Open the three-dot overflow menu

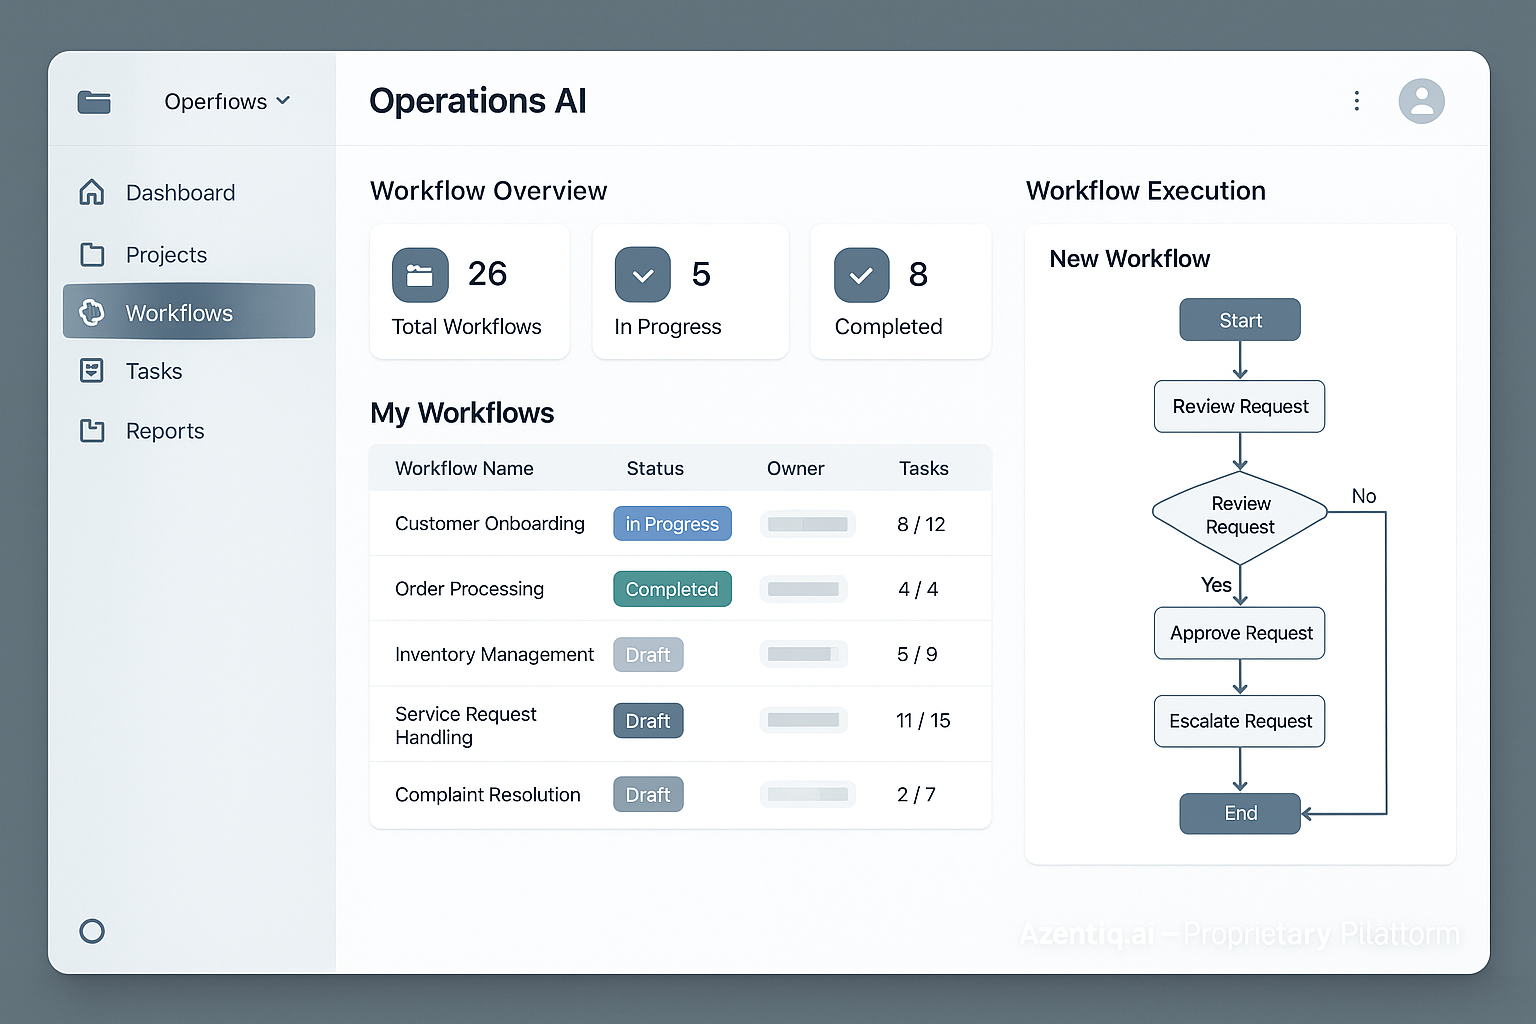1356,101
